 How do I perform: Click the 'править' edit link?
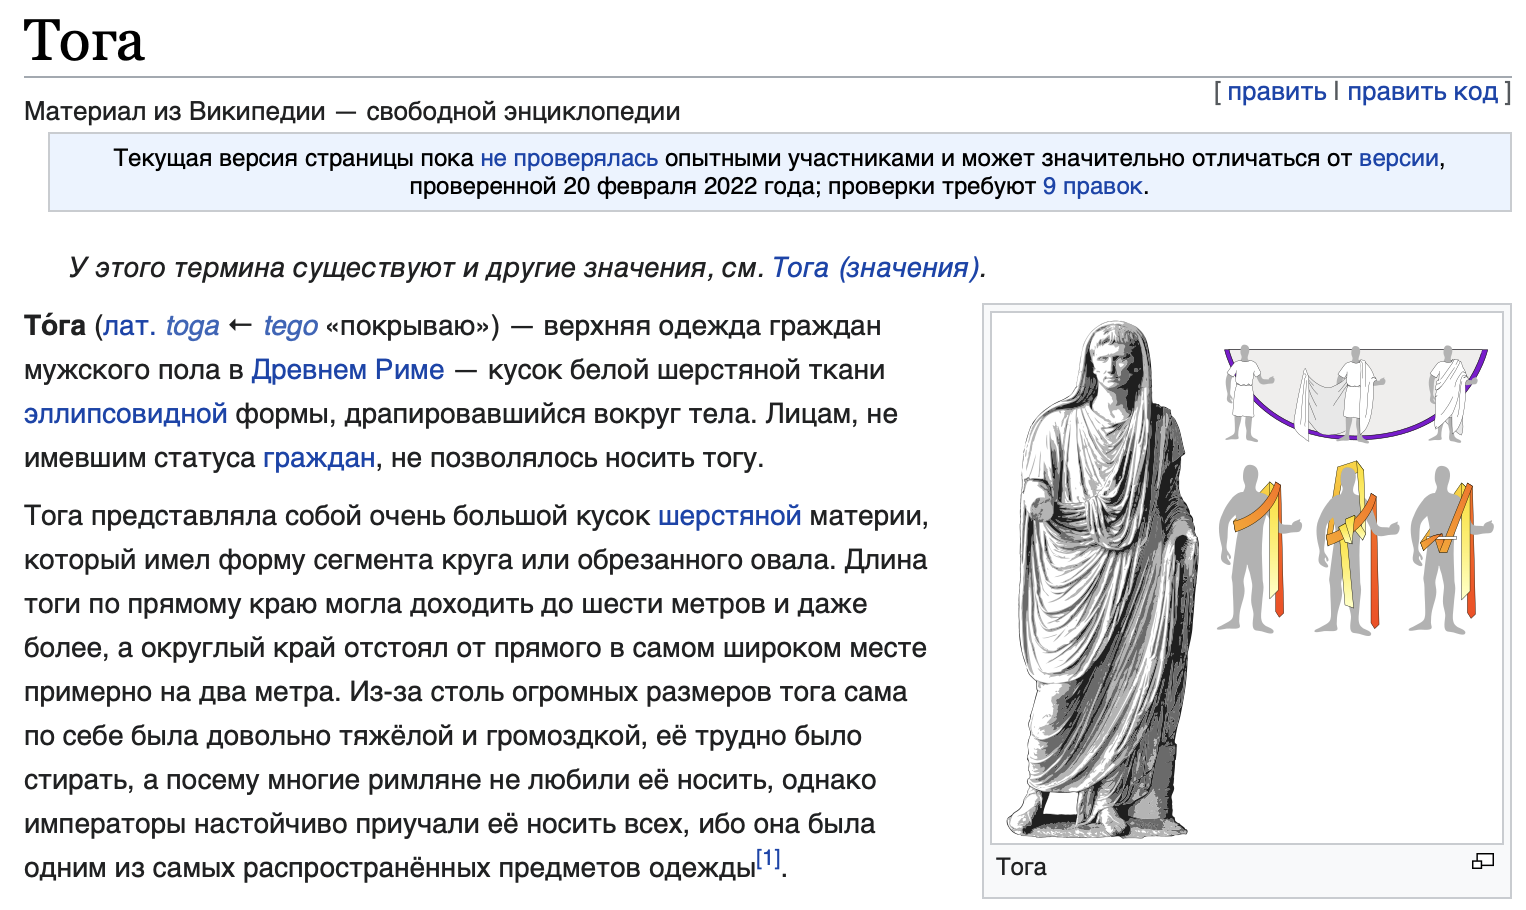pos(1277,92)
